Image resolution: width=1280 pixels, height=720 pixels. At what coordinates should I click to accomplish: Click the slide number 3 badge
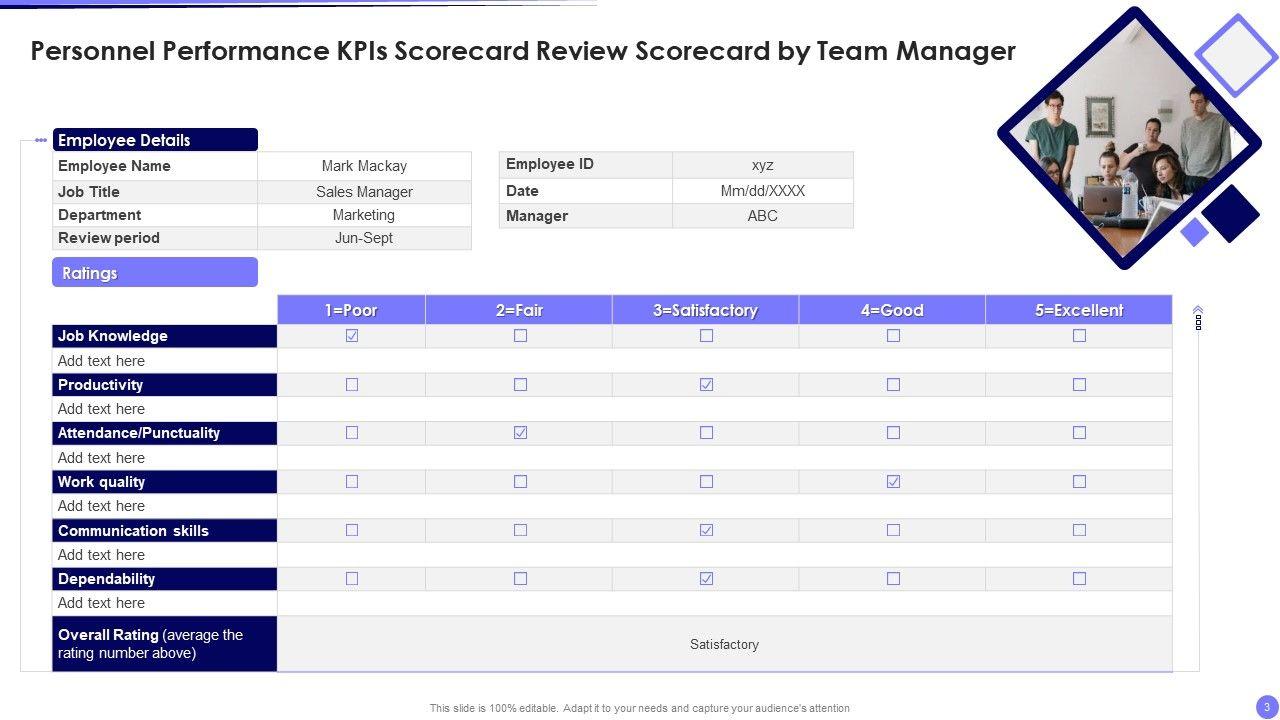pyautogui.click(x=1267, y=707)
